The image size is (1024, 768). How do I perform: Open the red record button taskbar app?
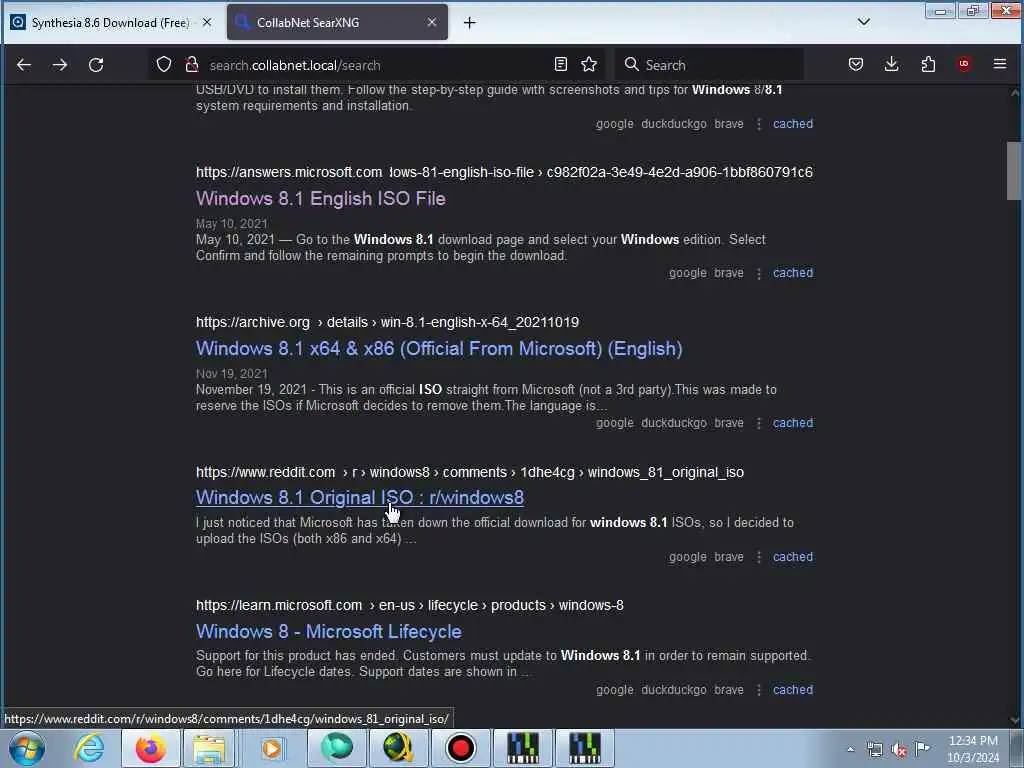[460, 748]
